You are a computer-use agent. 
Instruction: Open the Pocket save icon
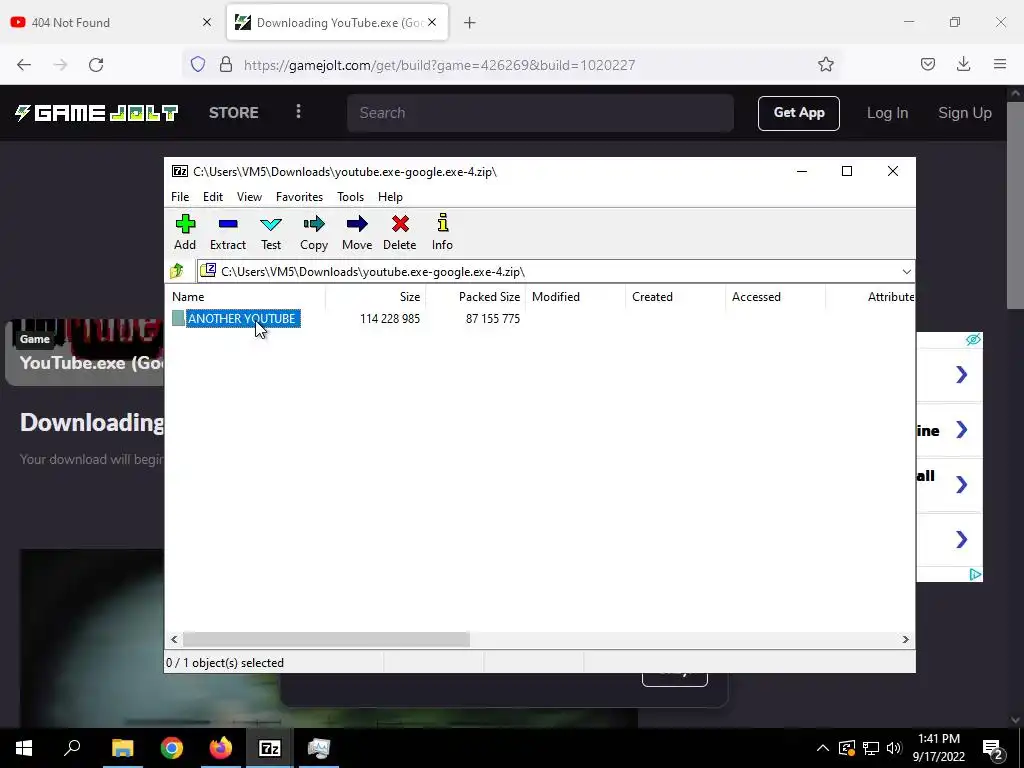click(927, 64)
